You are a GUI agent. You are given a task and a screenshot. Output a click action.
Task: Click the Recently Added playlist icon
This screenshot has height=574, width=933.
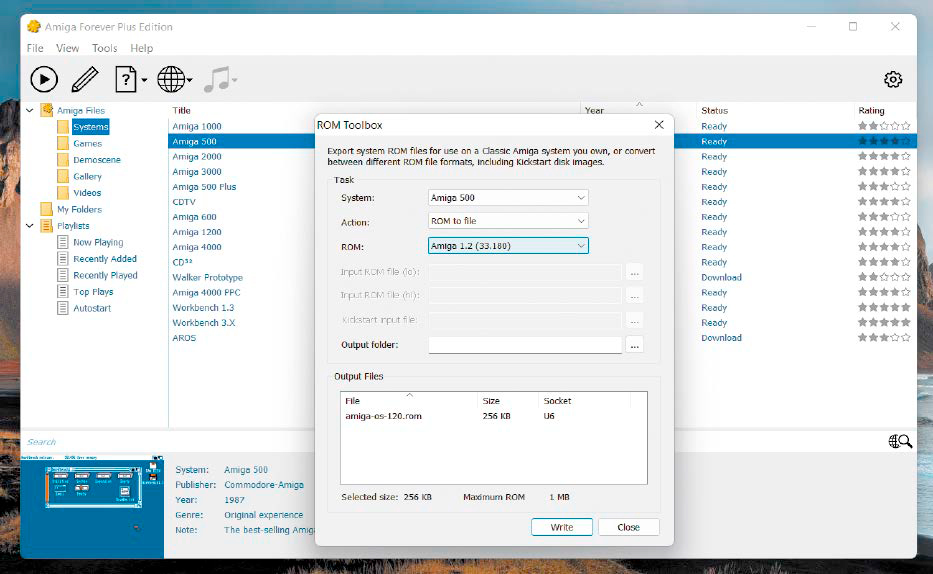click(x=62, y=259)
